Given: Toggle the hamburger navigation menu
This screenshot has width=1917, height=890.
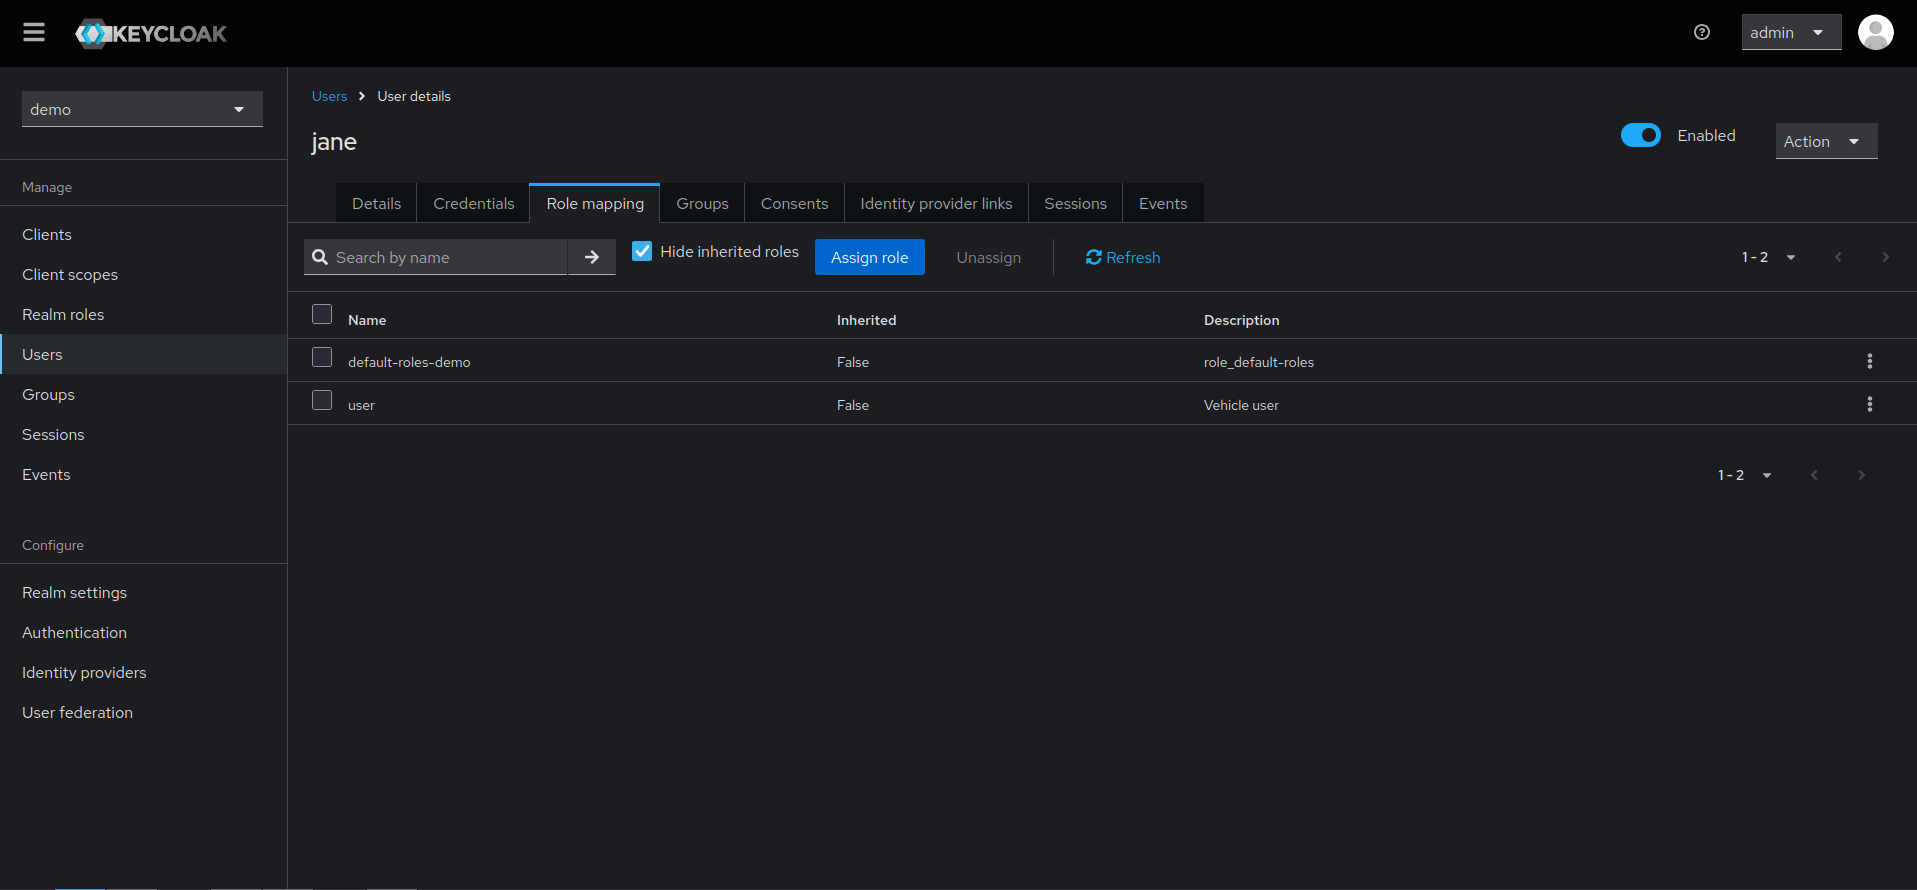Looking at the screenshot, I should (x=34, y=33).
